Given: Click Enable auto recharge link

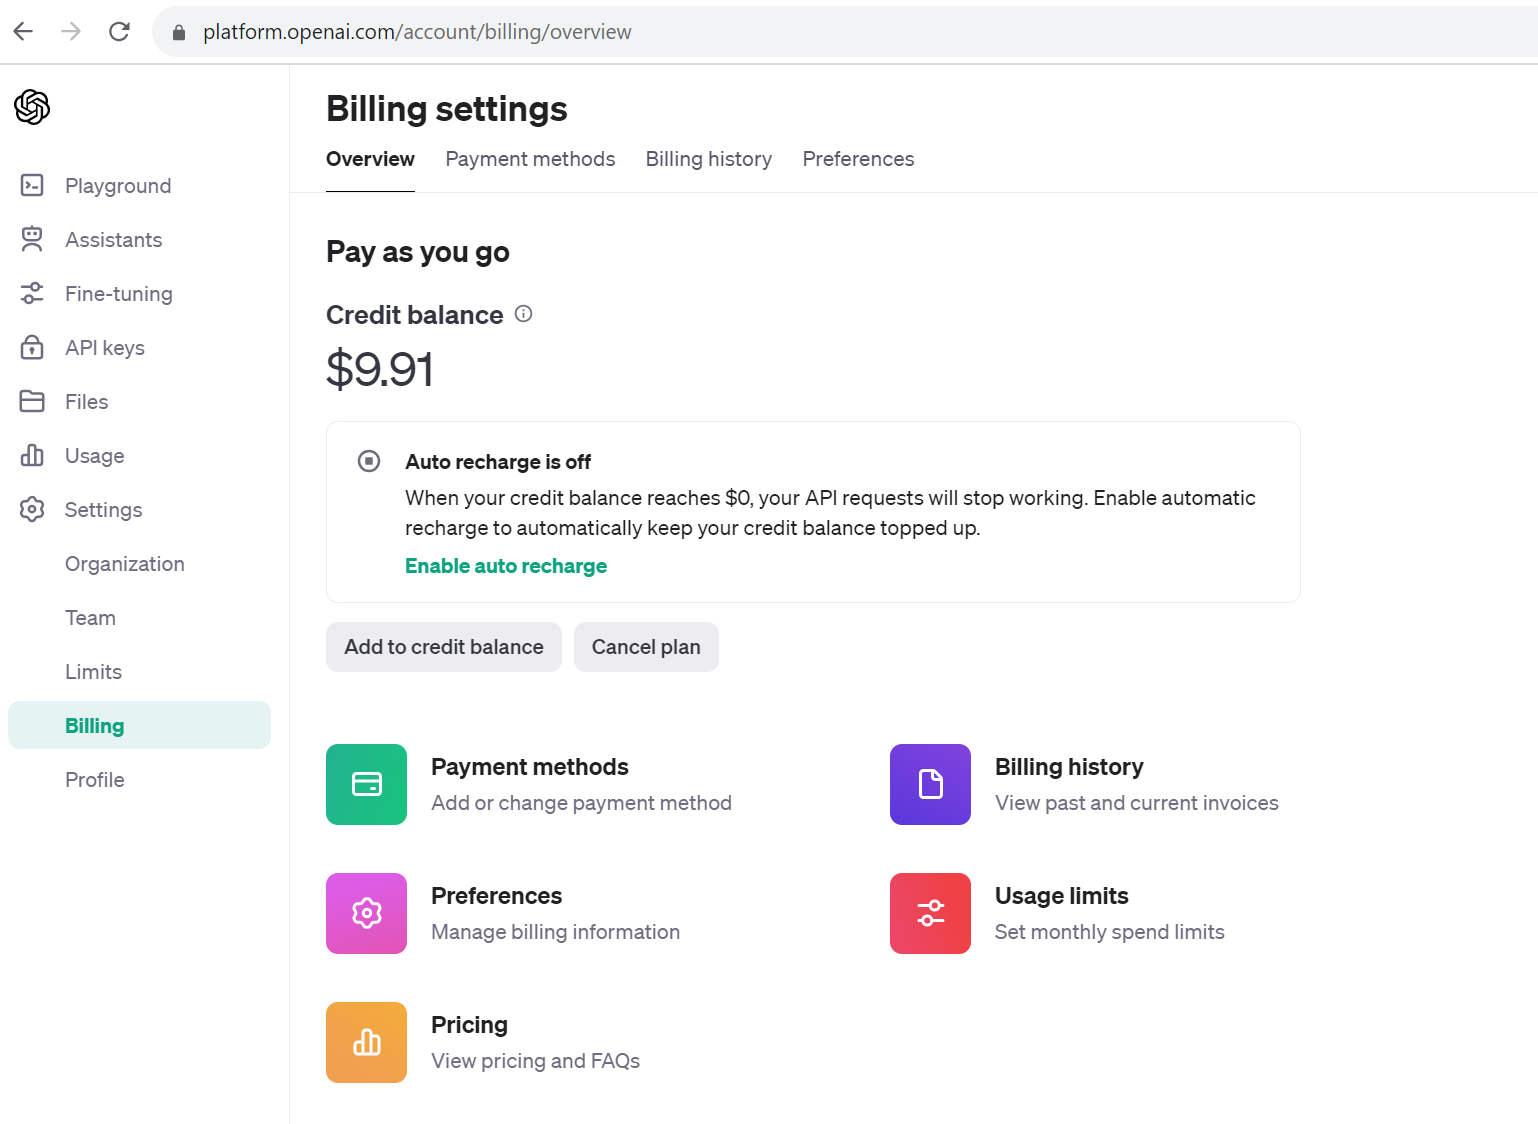Looking at the screenshot, I should (x=506, y=566).
